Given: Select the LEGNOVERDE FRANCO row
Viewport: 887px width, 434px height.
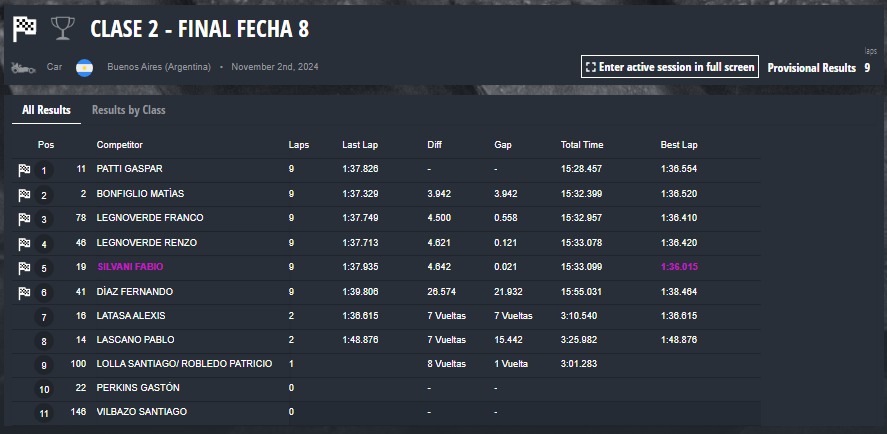Looking at the screenshot, I should click(386, 218).
